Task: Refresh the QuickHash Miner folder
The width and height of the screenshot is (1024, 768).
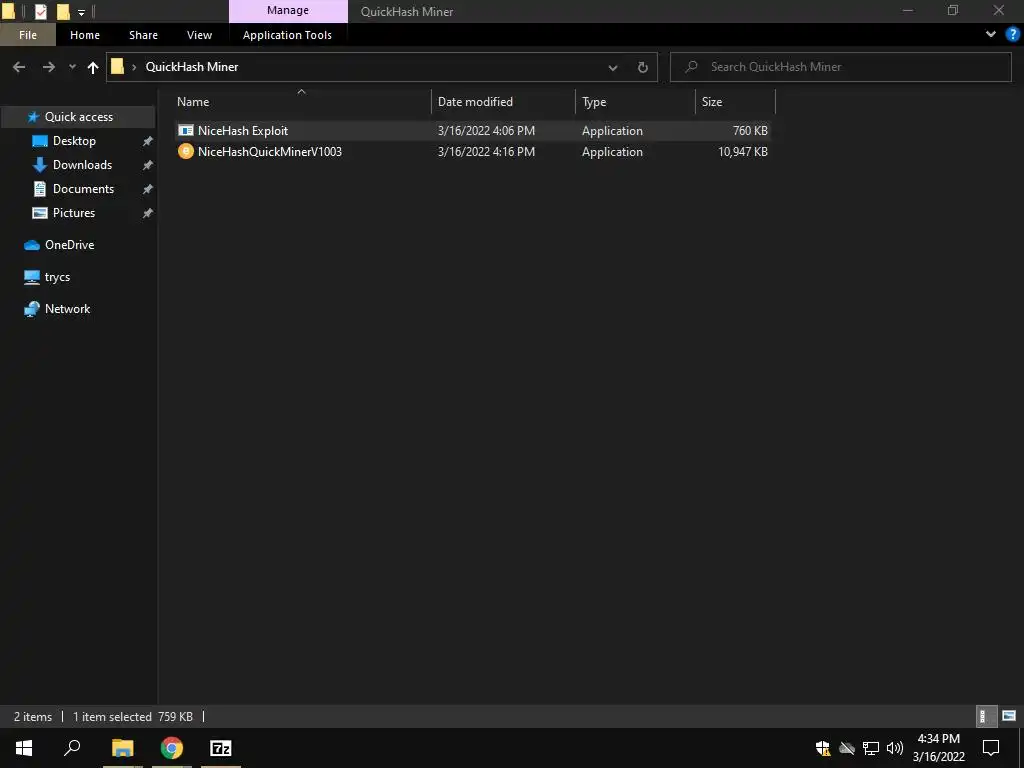Action: pyautogui.click(x=643, y=67)
